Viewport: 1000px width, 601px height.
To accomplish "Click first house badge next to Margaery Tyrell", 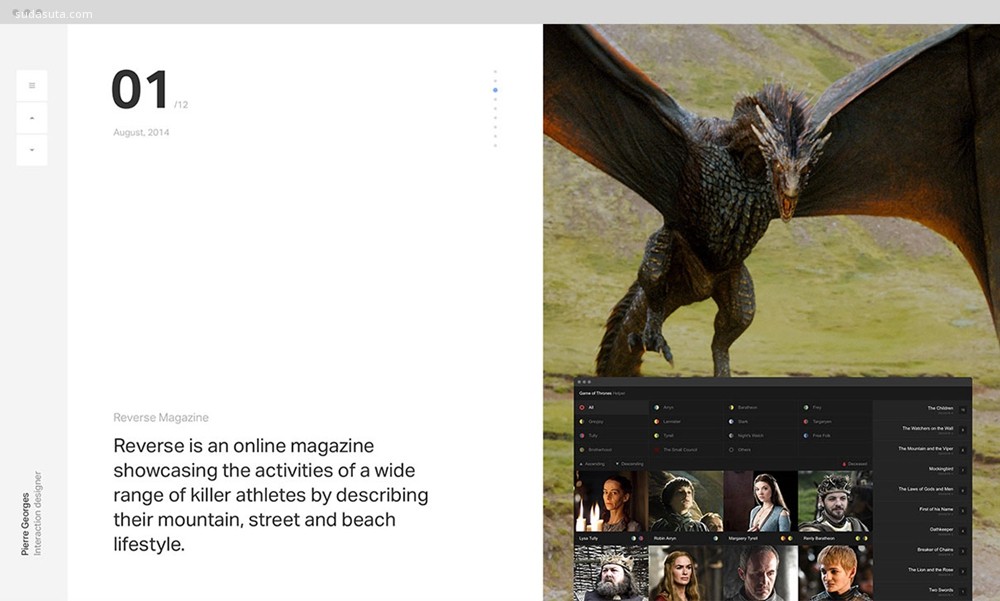I will coord(783,538).
